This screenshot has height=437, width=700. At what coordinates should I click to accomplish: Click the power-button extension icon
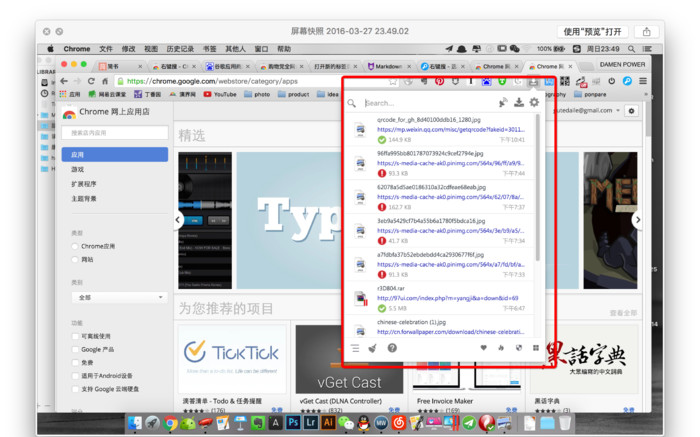612,81
